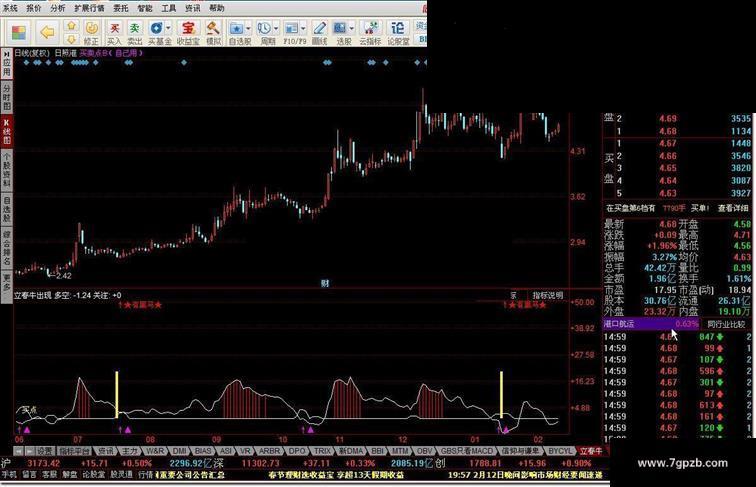Switch to the 分时图 sidebar tab

6,96
